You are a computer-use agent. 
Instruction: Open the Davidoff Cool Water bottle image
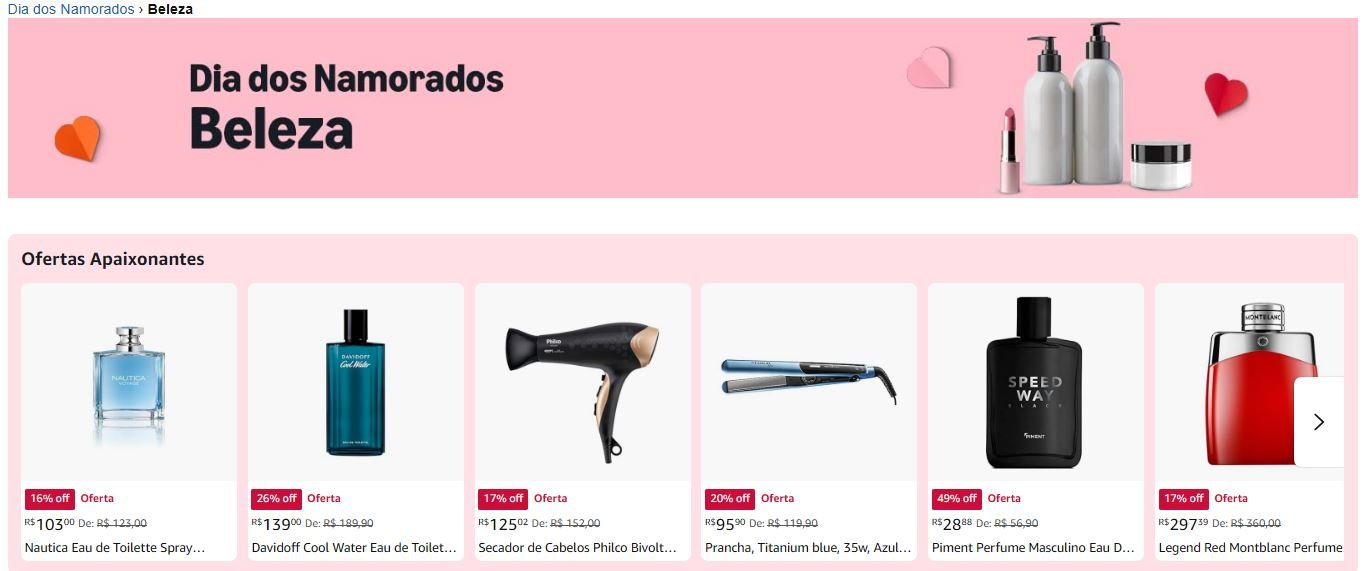pyautogui.click(x=356, y=382)
